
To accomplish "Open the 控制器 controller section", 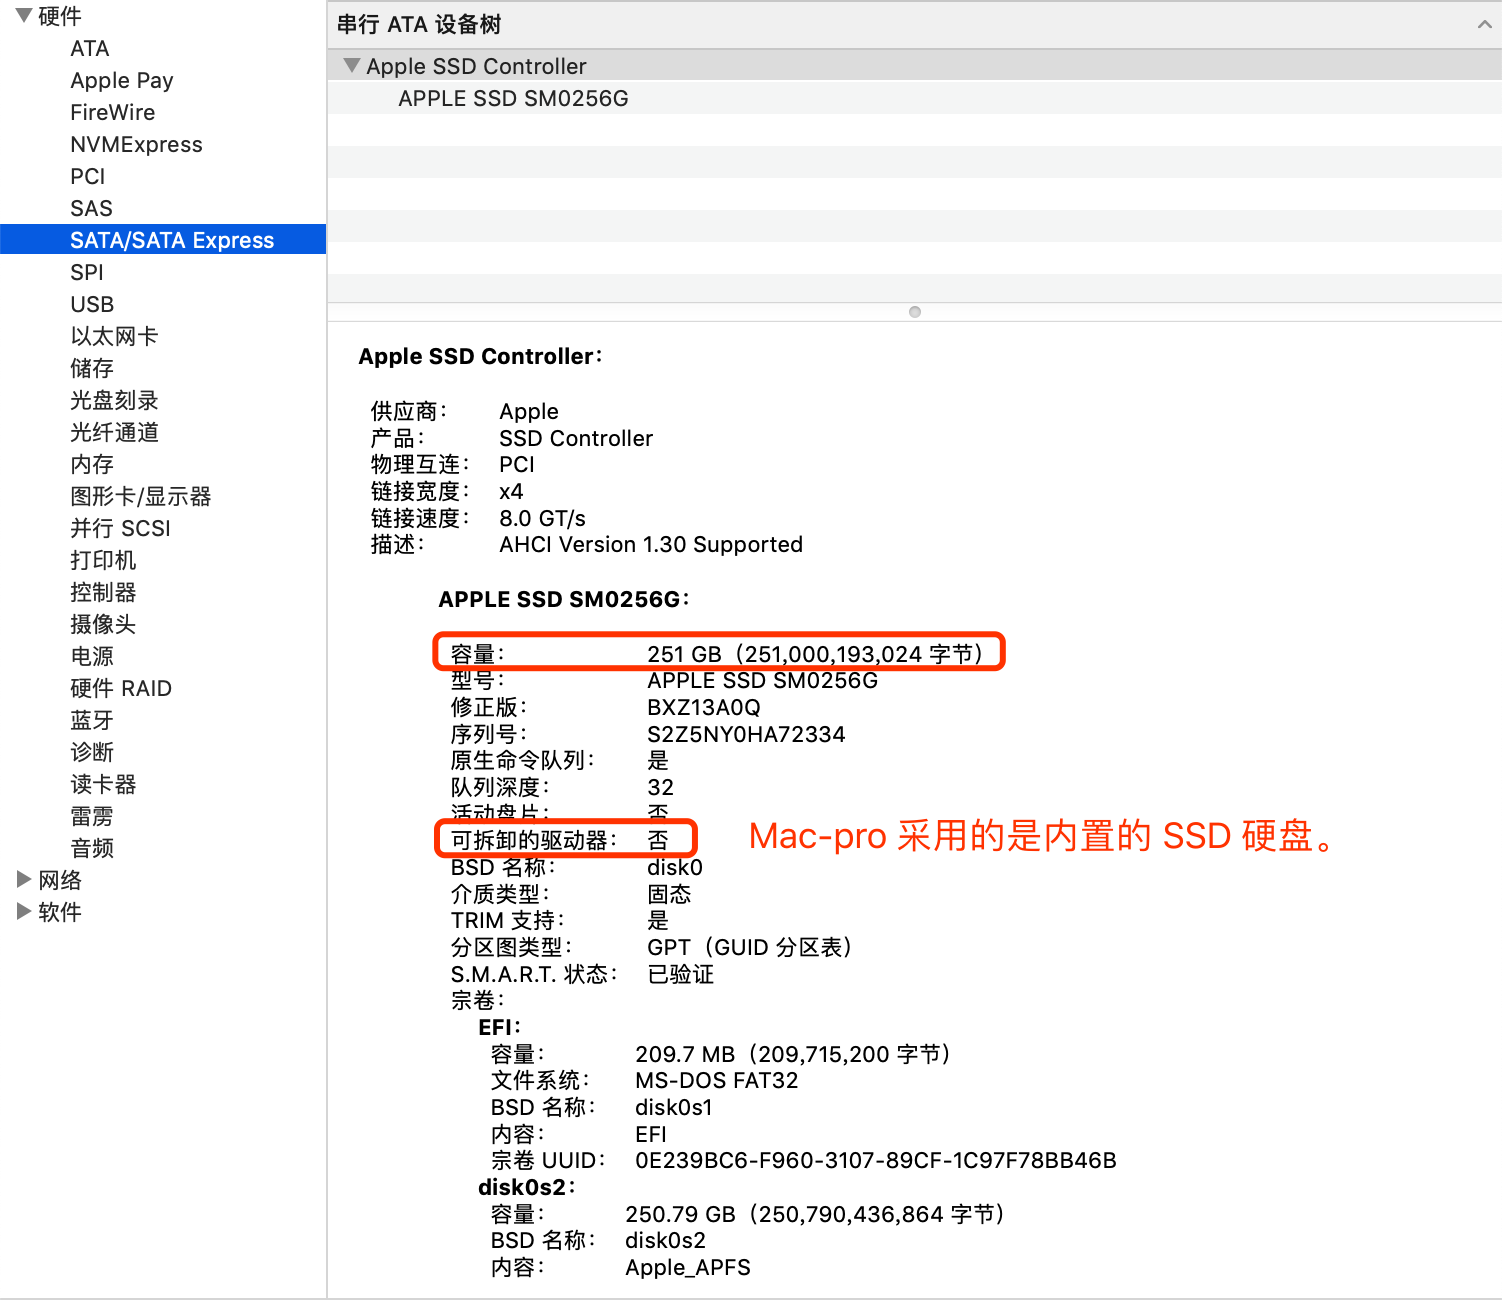I will point(103,592).
